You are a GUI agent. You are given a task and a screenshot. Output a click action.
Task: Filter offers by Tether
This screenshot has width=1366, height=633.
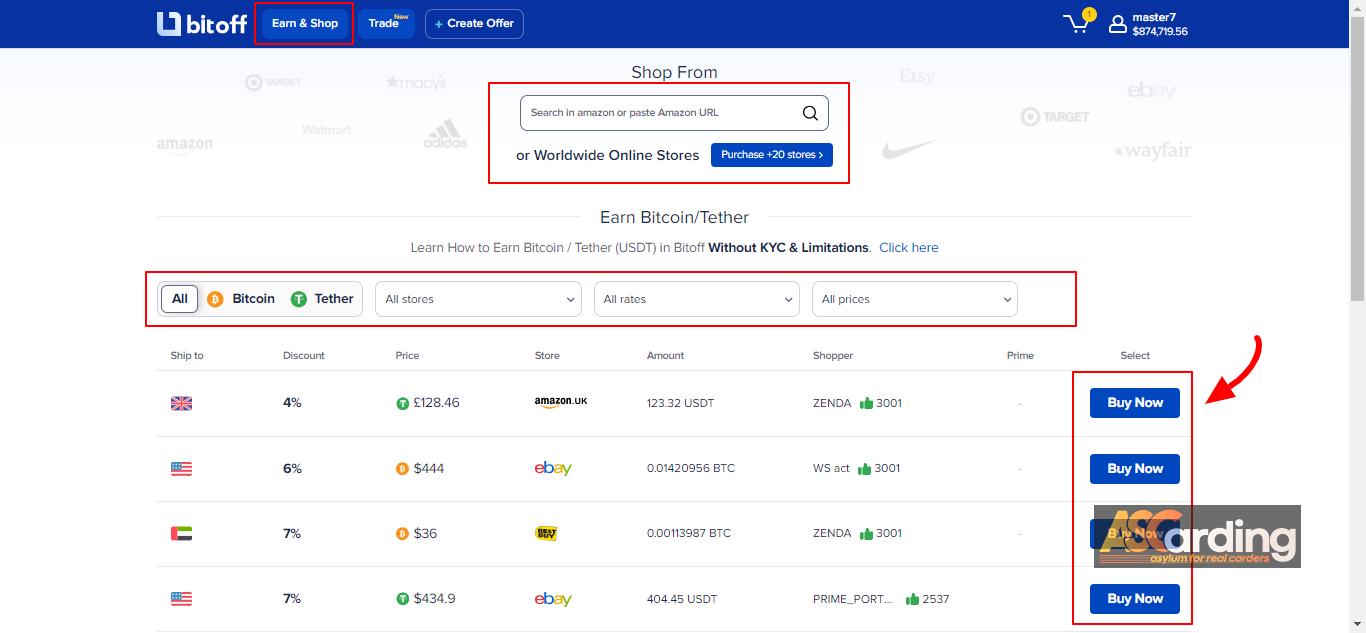[x=322, y=299]
